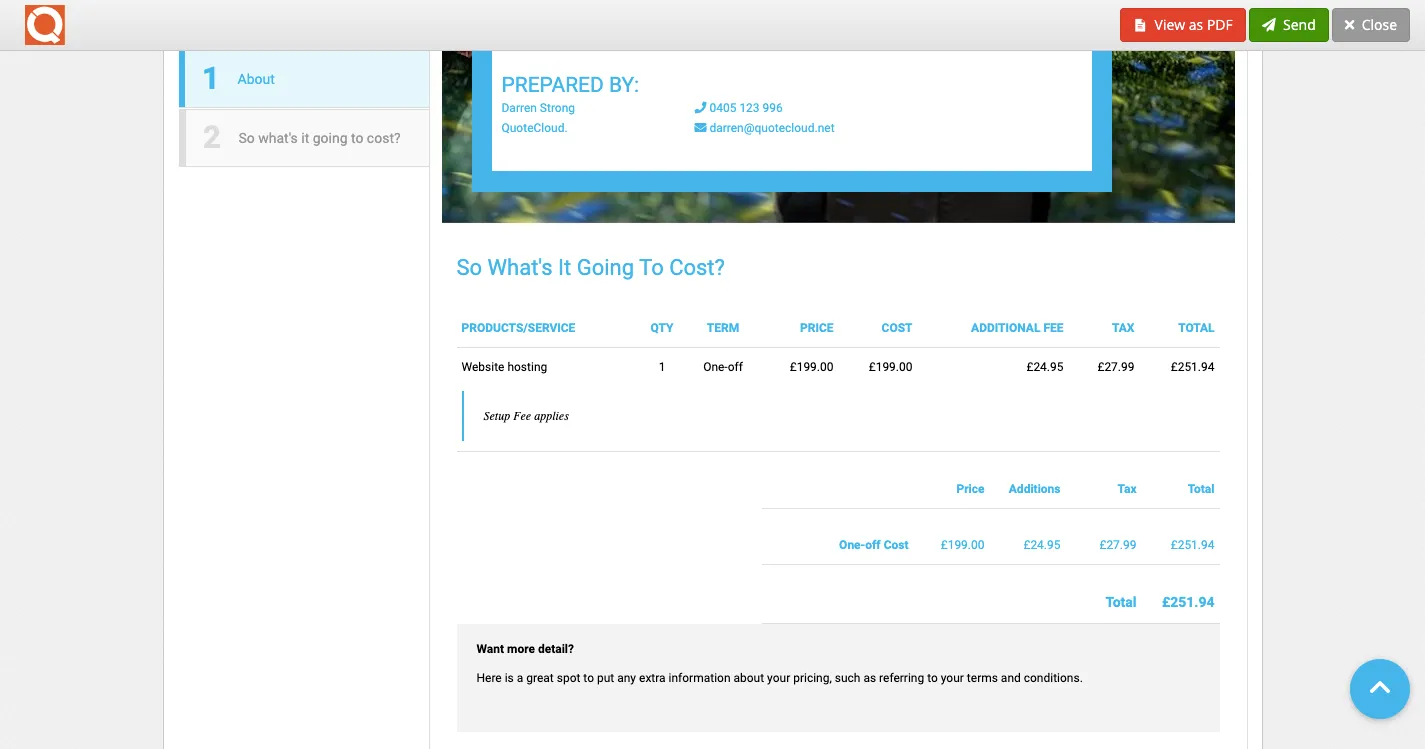Click the scroll-to-top chevron button
1425x749 pixels.
pos(1379,688)
